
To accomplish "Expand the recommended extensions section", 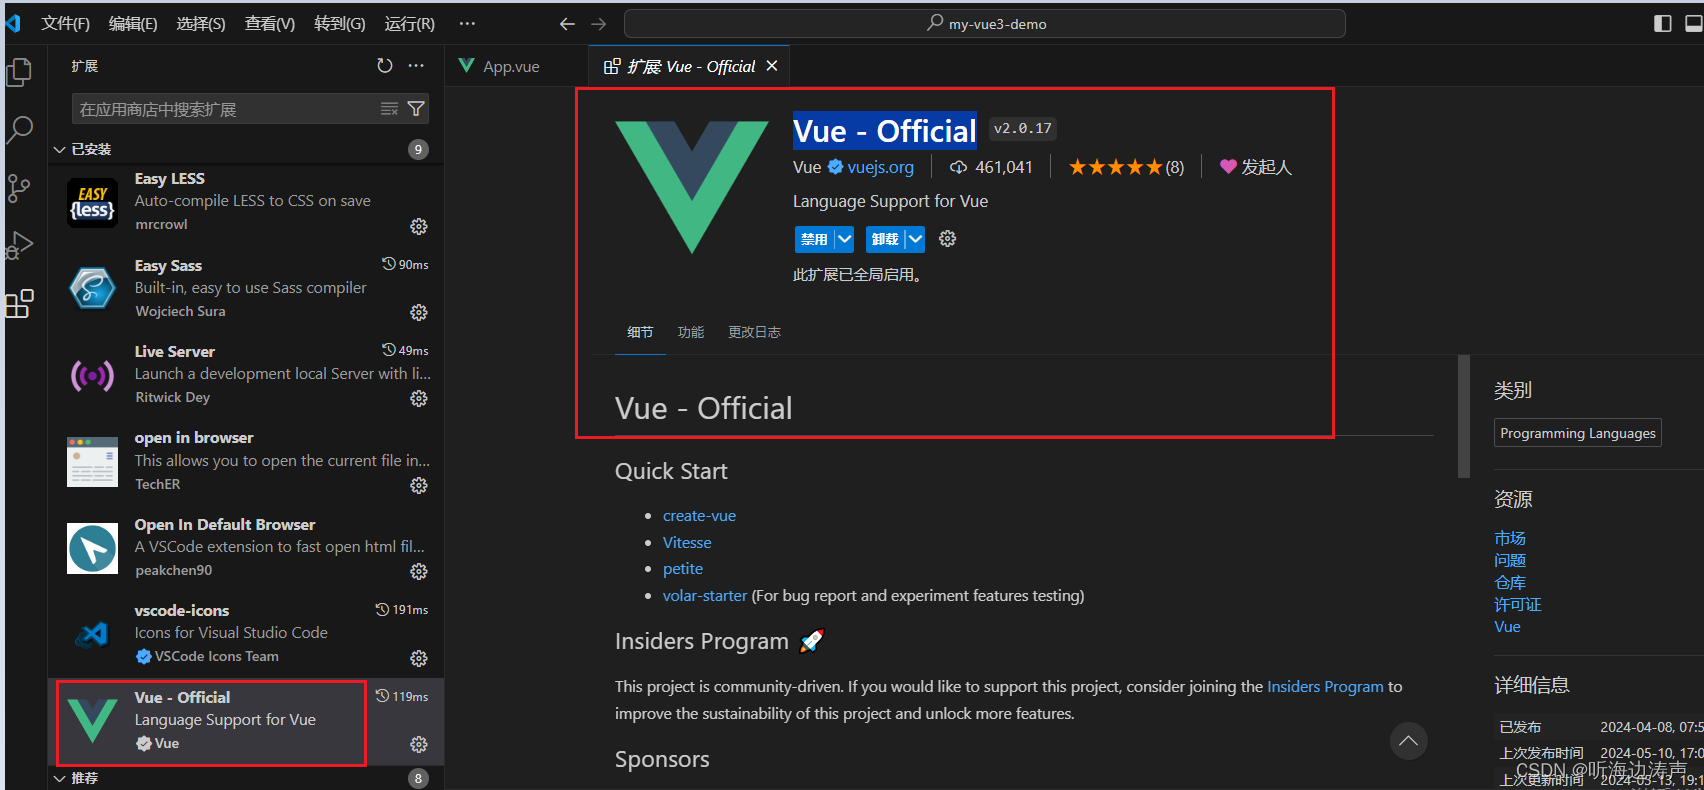I will tap(59, 778).
